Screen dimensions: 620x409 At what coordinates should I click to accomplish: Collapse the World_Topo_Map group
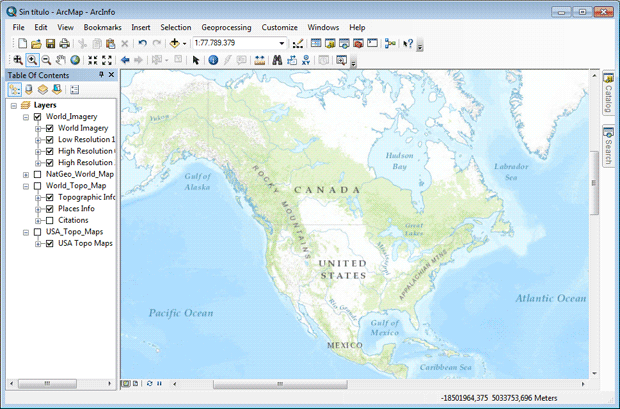coord(26,186)
